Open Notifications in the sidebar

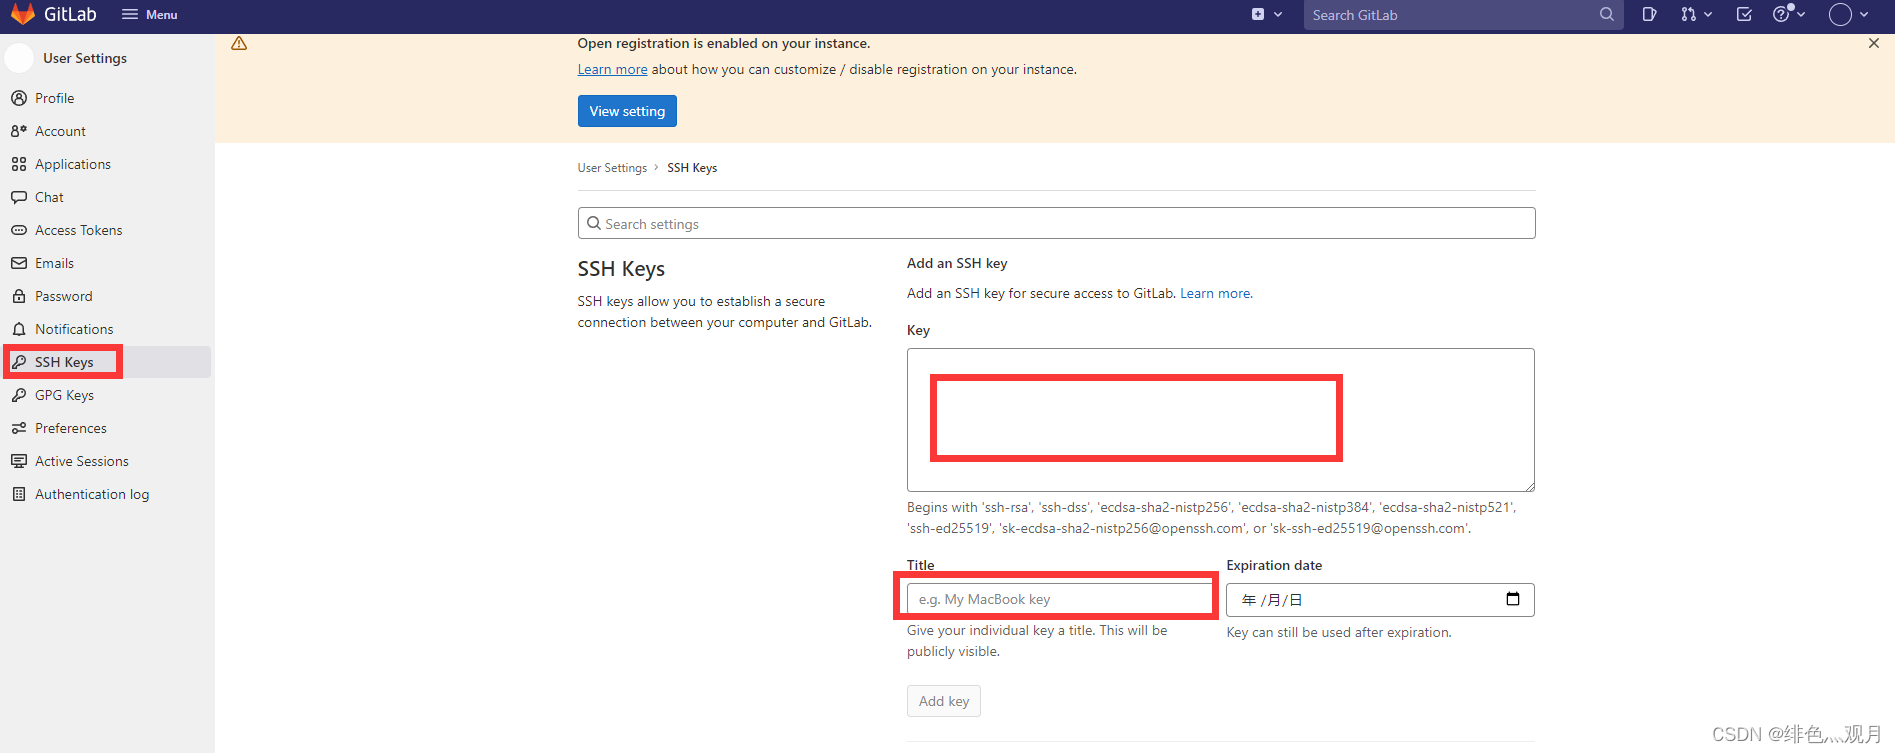tap(107, 329)
